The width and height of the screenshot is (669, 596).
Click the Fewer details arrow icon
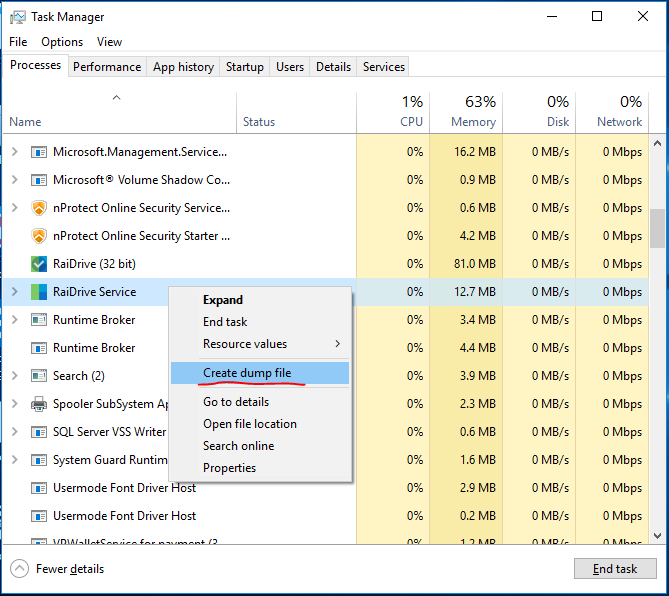coord(19,569)
